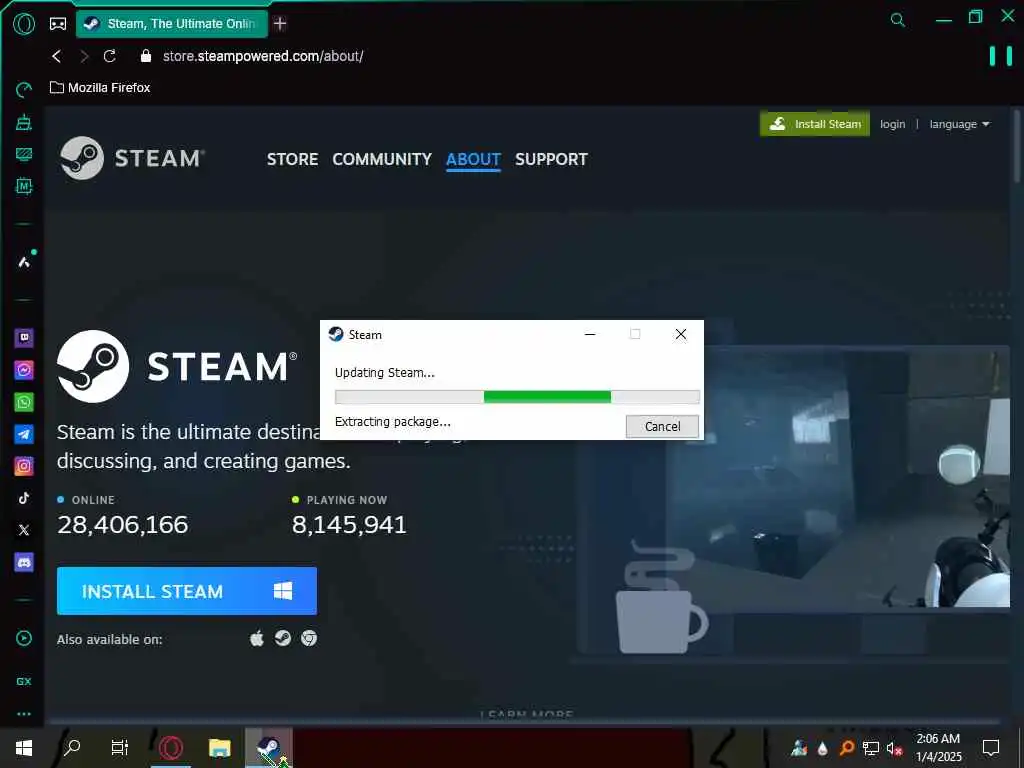Image resolution: width=1024 pixels, height=768 pixels.
Task: Click the ONLINE count 28,406,166
Action: [x=122, y=524]
